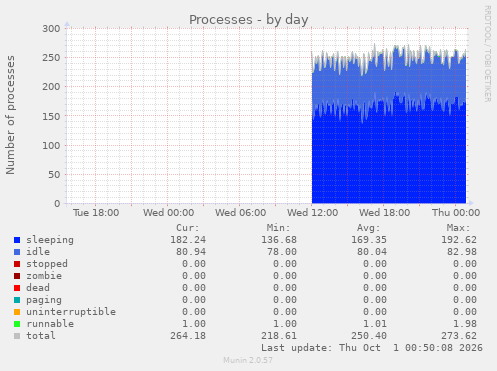The width and height of the screenshot is (497, 371).
Task: Click the idle legend color swatch
Action: (17, 252)
